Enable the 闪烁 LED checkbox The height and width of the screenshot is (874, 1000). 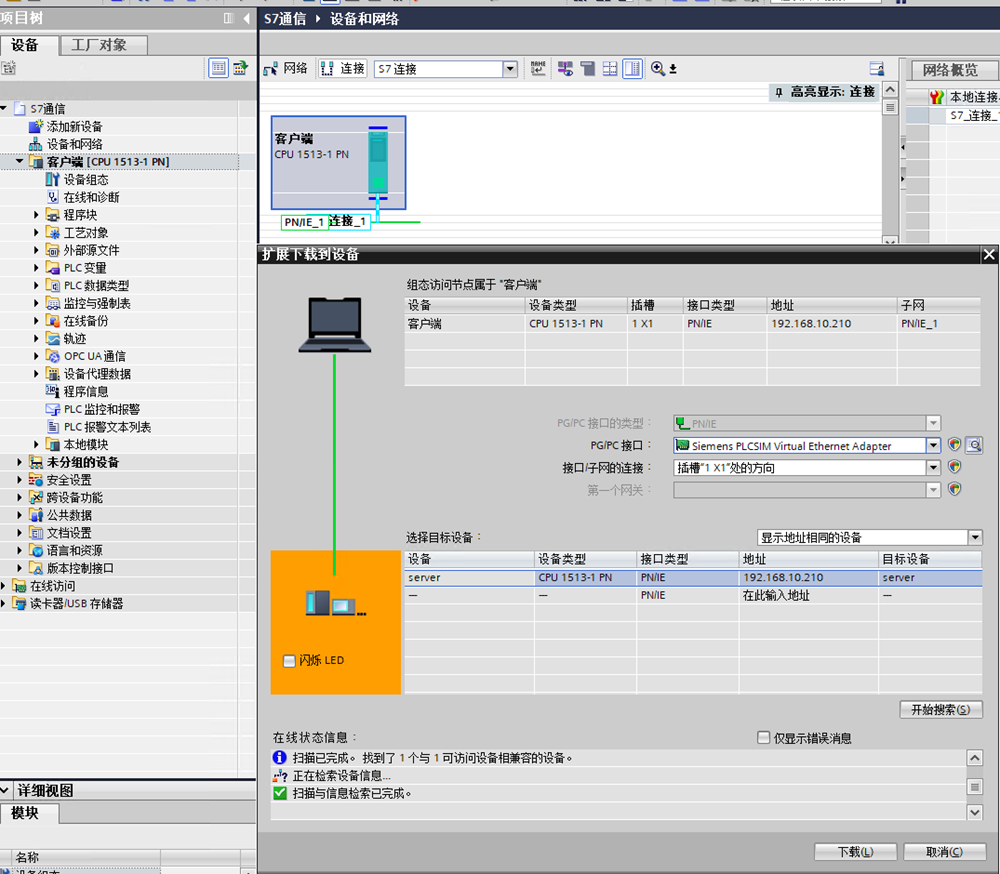click(290, 661)
